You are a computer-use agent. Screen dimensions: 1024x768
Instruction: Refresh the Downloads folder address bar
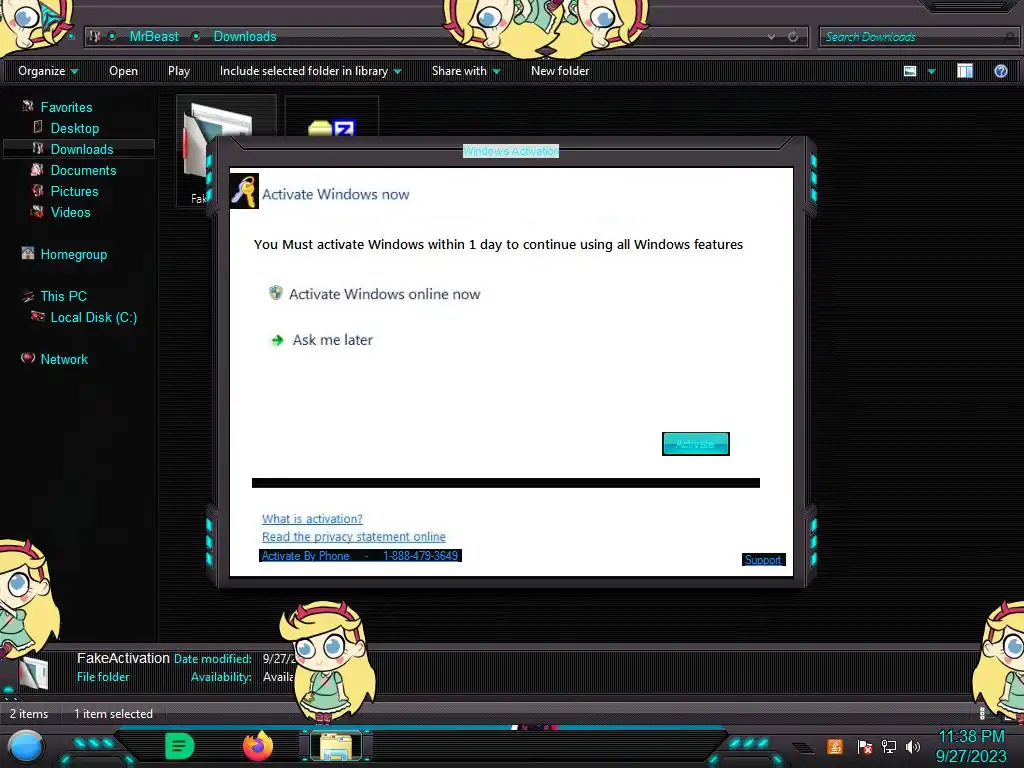point(793,37)
